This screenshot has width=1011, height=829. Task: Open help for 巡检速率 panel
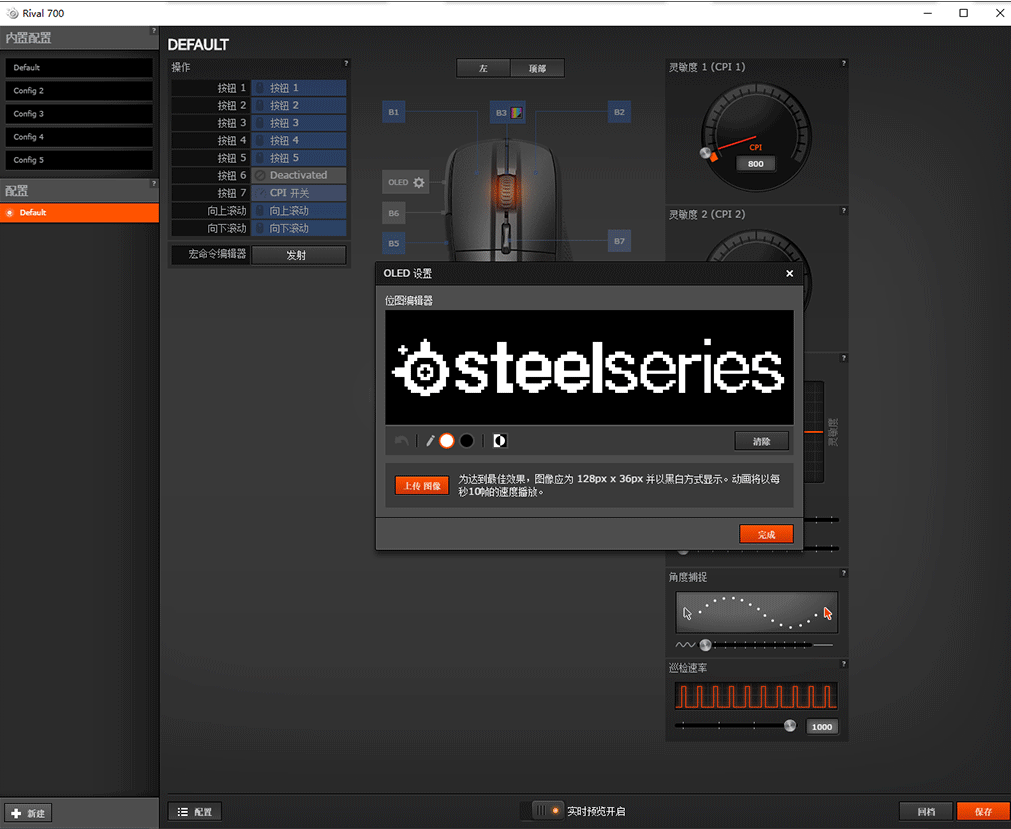(843, 664)
